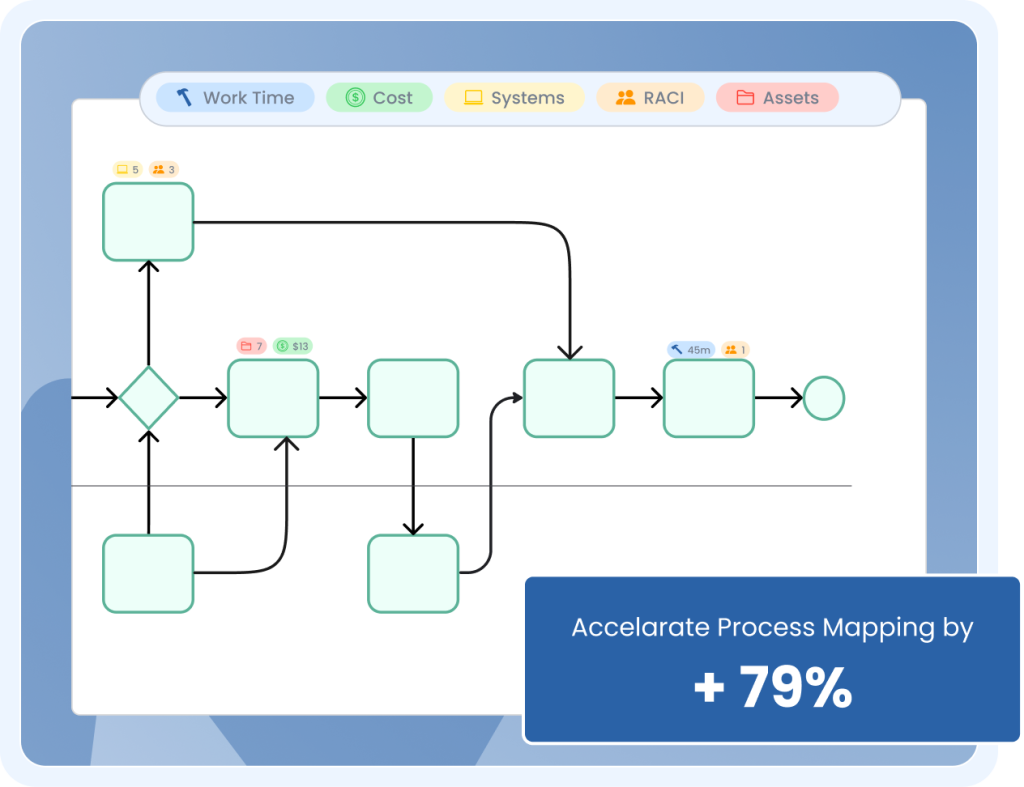Click the assets badge showing 7
This screenshot has width=1024, height=787.
[251, 346]
